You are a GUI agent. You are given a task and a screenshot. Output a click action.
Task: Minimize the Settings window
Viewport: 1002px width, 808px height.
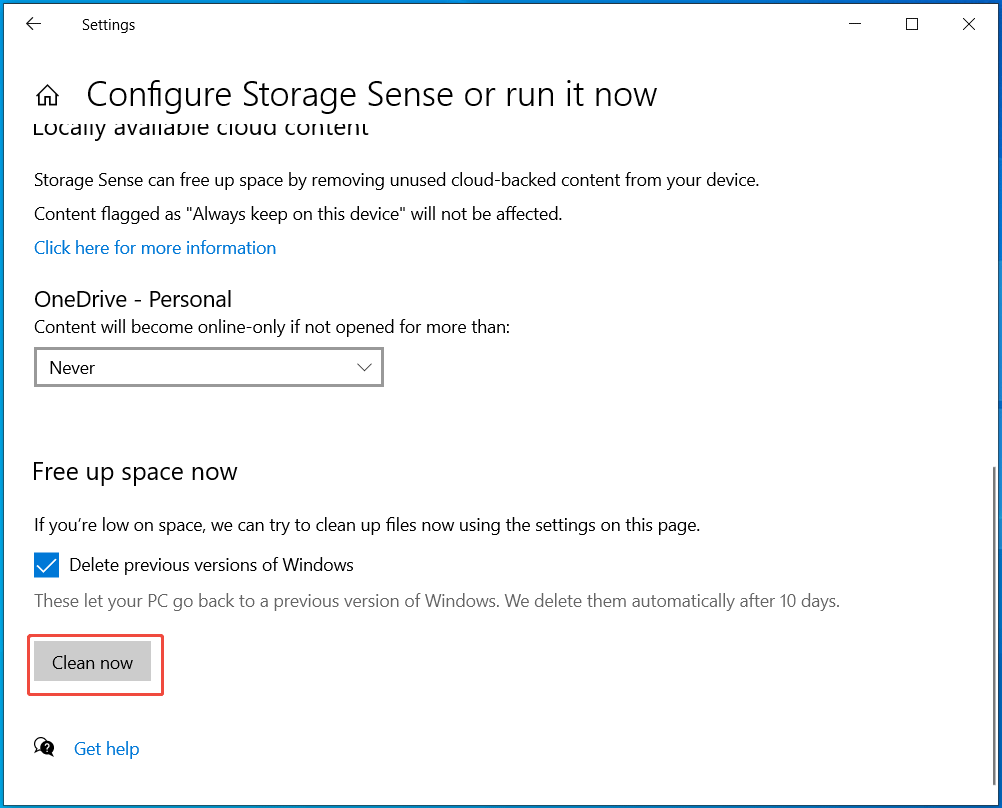pyautogui.click(x=855, y=23)
